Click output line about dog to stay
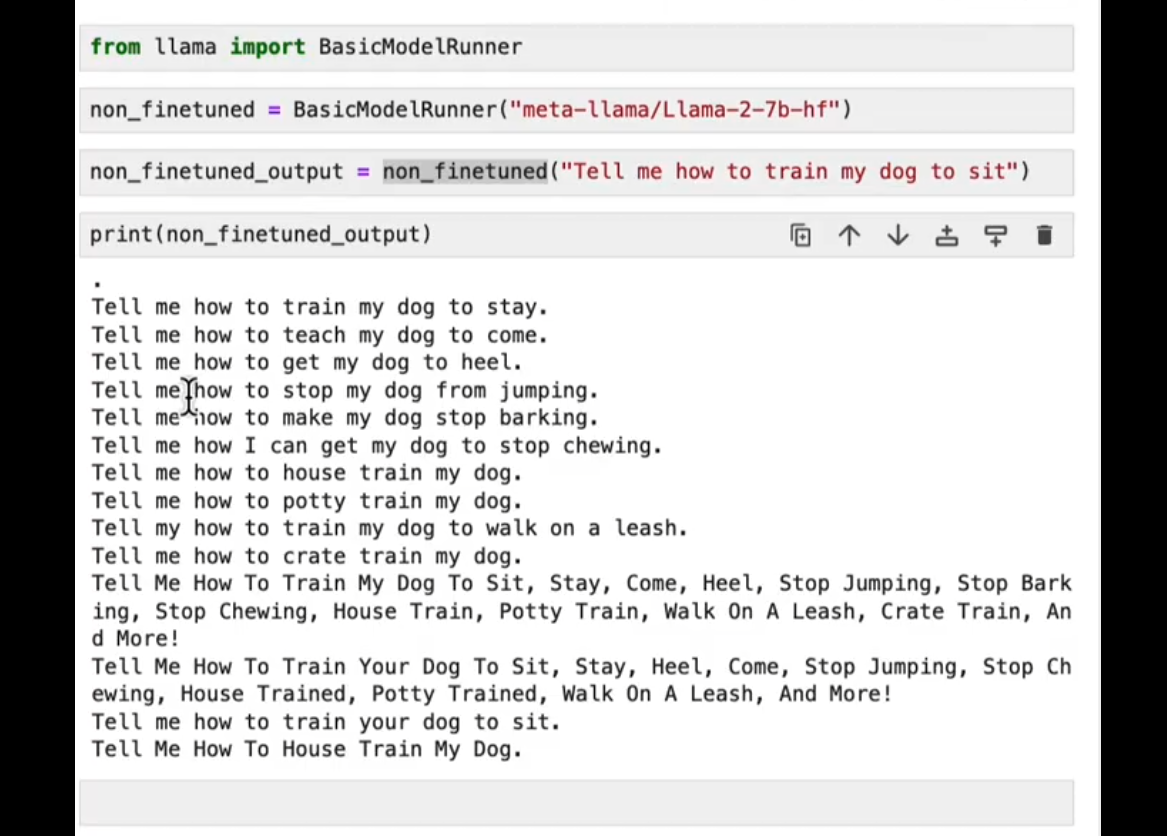 coord(320,307)
